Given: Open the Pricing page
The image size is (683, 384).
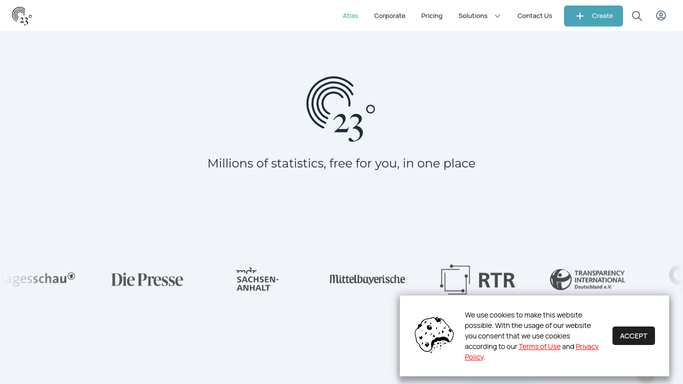Looking at the screenshot, I should point(432,16).
